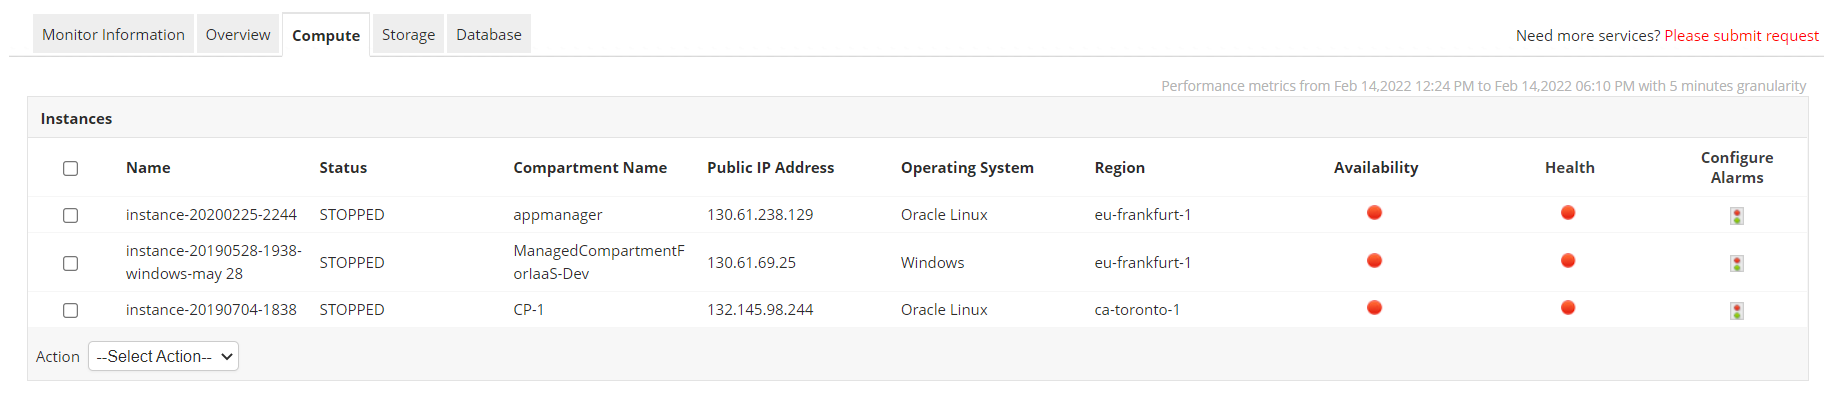Configure alarms for instance-20190704-1838

(x=1737, y=311)
